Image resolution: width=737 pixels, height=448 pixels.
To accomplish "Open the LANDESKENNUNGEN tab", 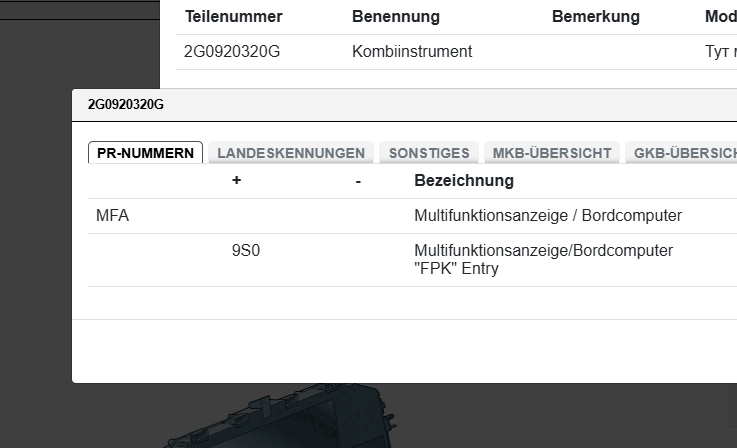I will tap(291, 153).
